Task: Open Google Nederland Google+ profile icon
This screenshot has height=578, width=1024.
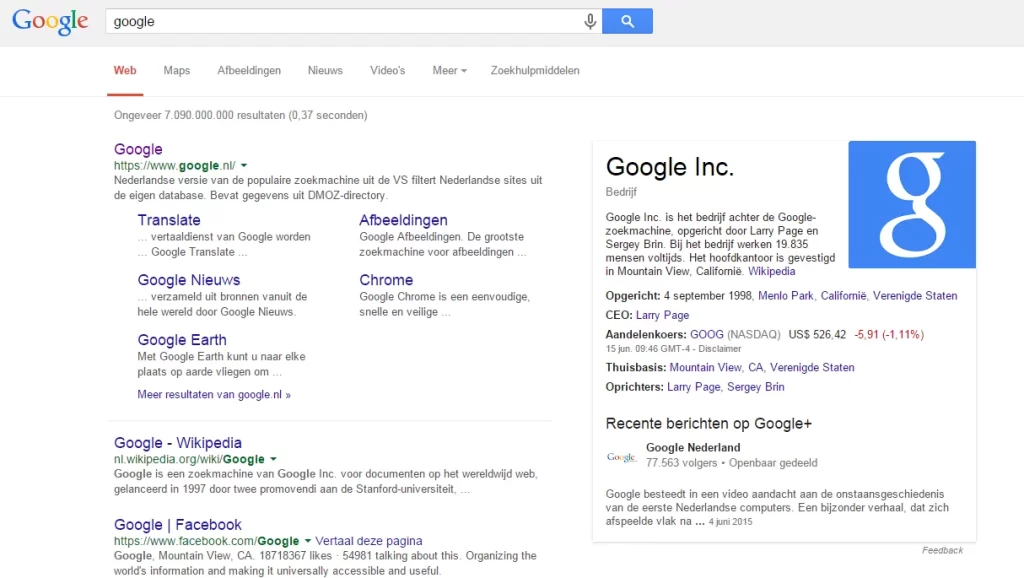Action: (x=621, y=457)
